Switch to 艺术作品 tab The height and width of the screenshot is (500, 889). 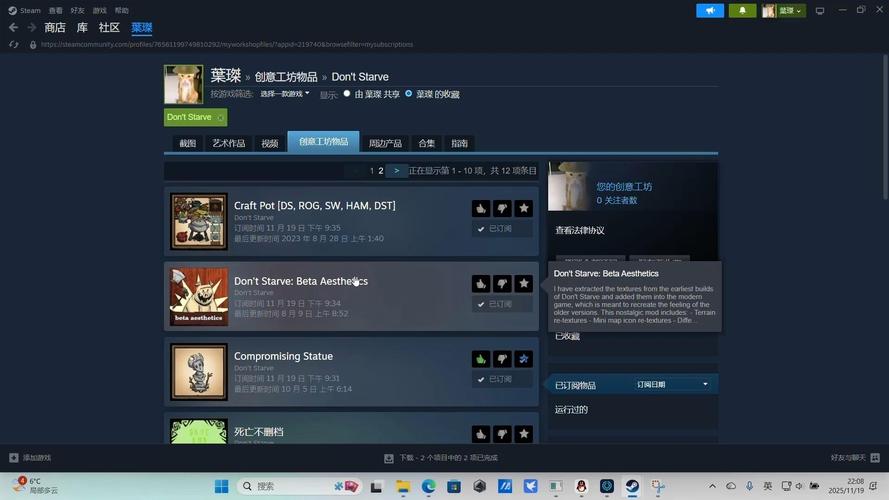228,143
